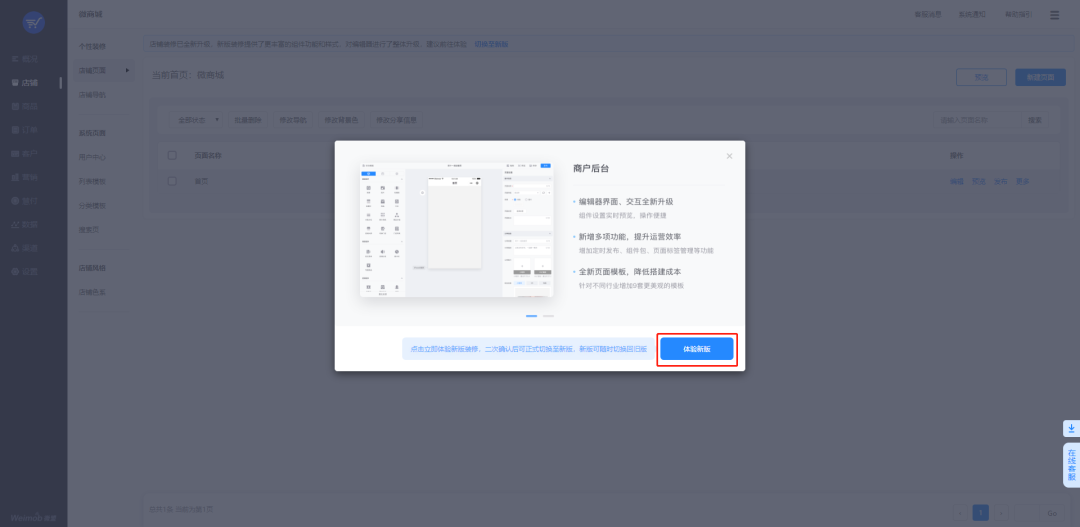Screen dimensions: 1080x527
Task: Open the 渠道 channels sidebar icon
Action: pyautogui.click(x=15, y=247)
